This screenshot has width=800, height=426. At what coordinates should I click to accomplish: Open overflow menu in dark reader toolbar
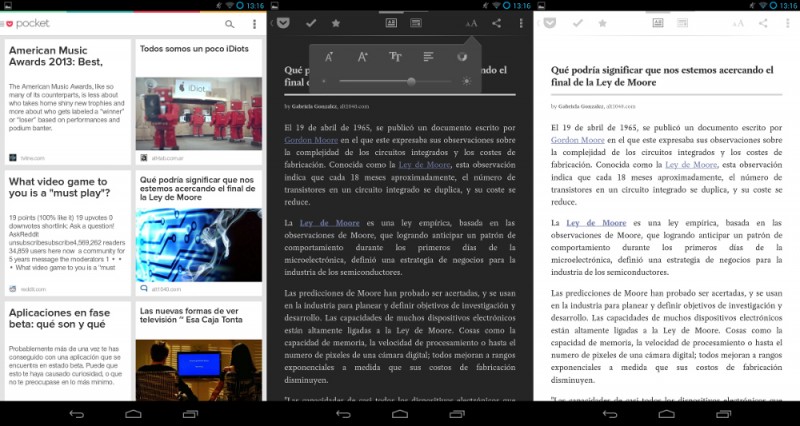[x=521, y=23]
